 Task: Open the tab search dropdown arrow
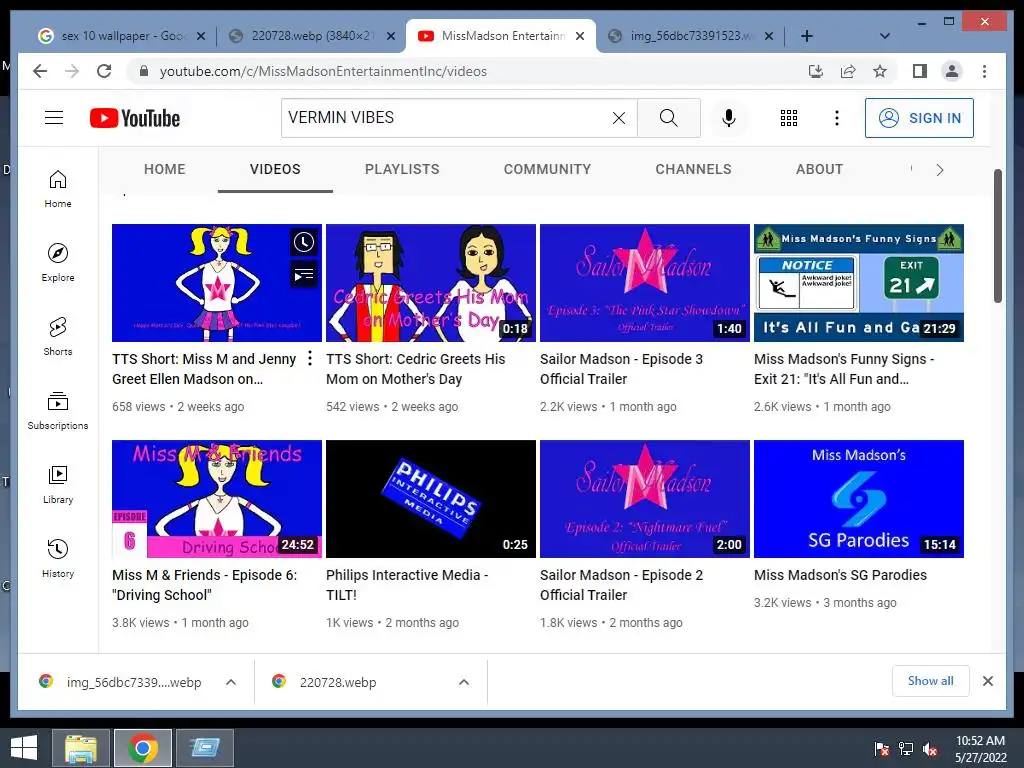click(884, 36)
